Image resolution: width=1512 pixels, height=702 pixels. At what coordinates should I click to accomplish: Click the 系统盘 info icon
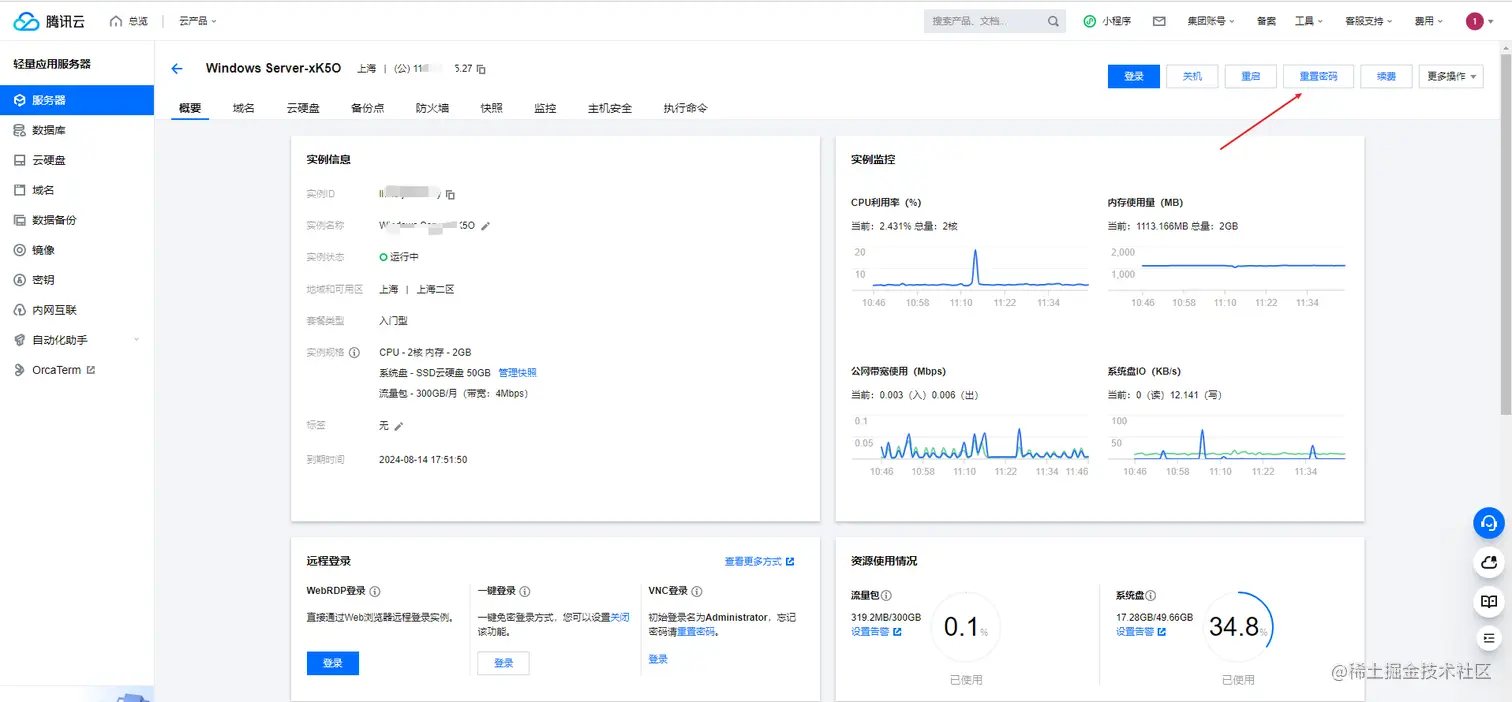point(1151,596)
